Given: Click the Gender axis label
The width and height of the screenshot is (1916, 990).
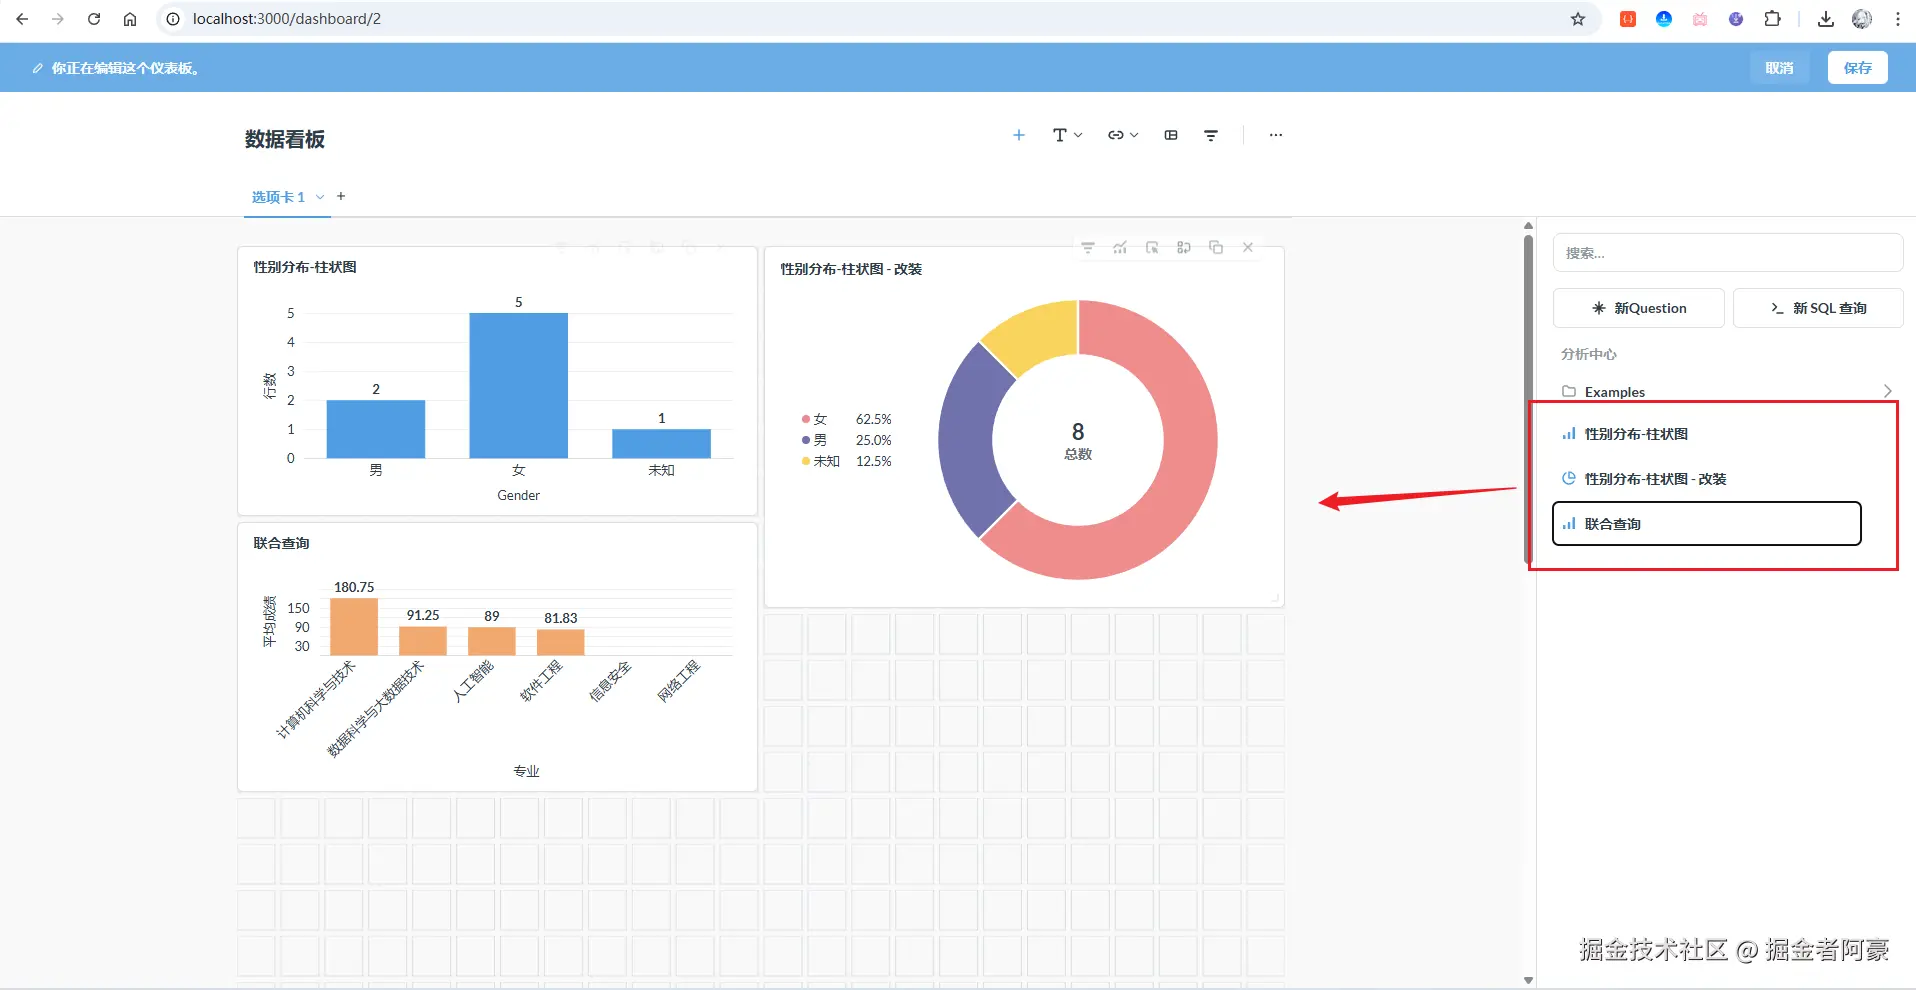Looking at the screenshot, I should tap(518, 495).
